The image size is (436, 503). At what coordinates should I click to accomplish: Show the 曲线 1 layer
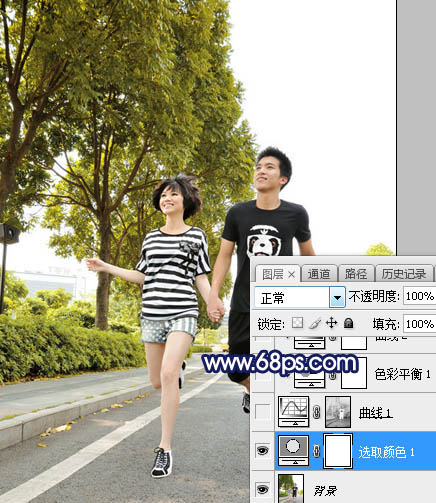point(263,412)
